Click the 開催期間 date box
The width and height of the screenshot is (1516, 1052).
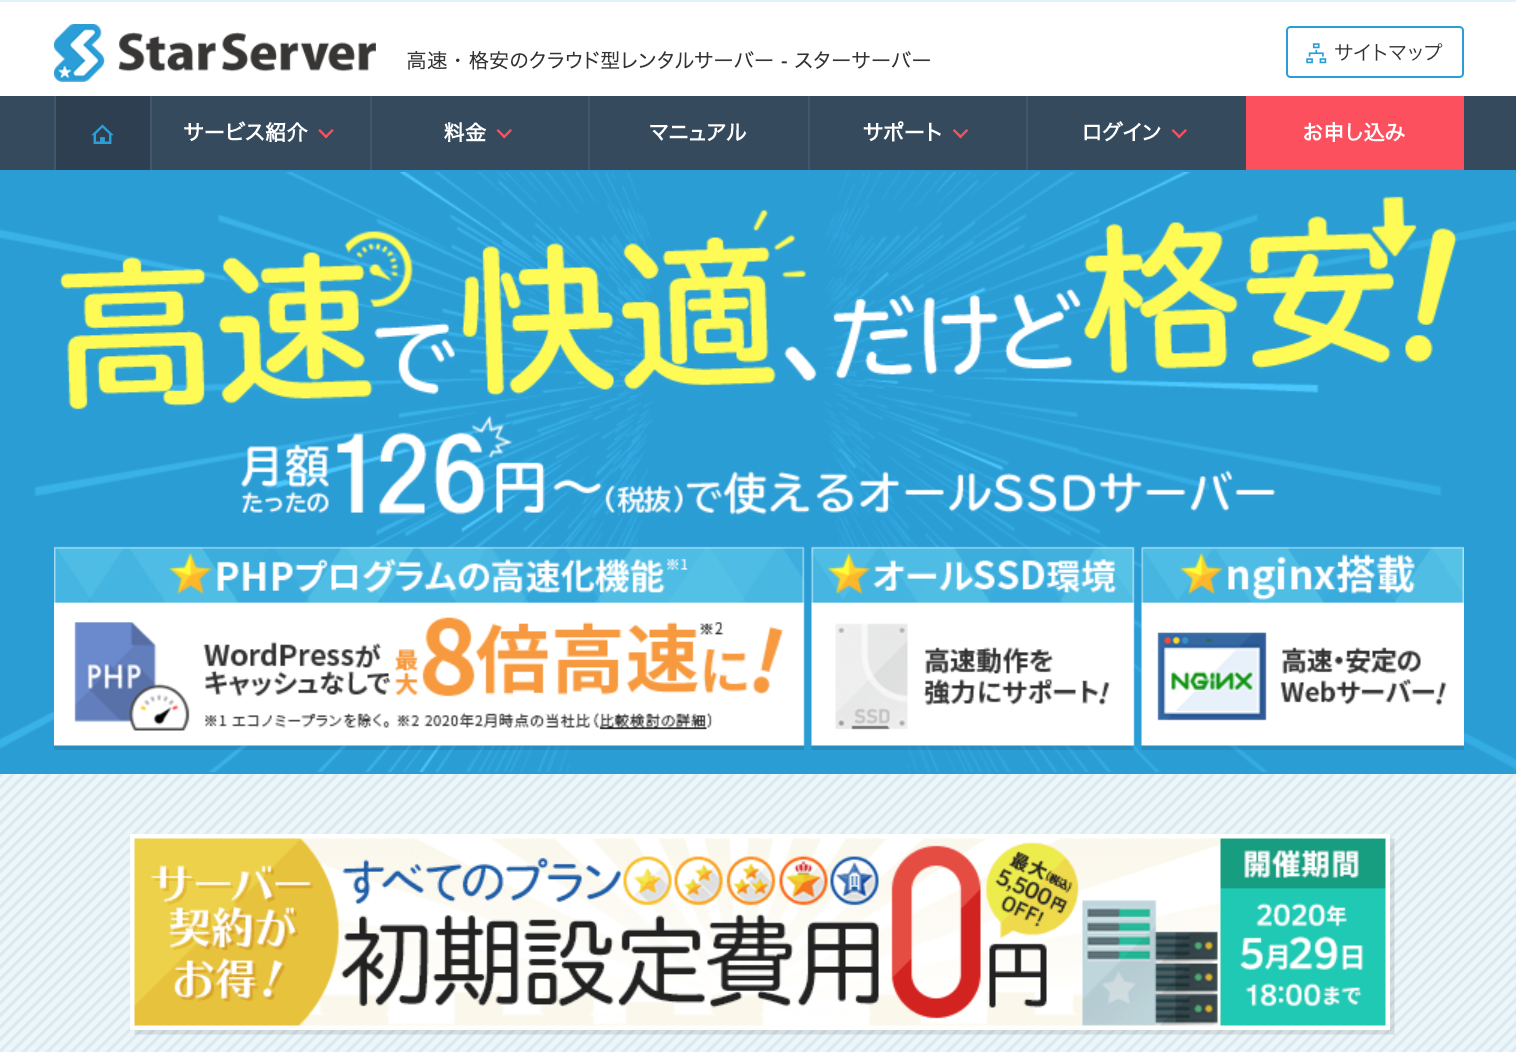click(1301, 932)
